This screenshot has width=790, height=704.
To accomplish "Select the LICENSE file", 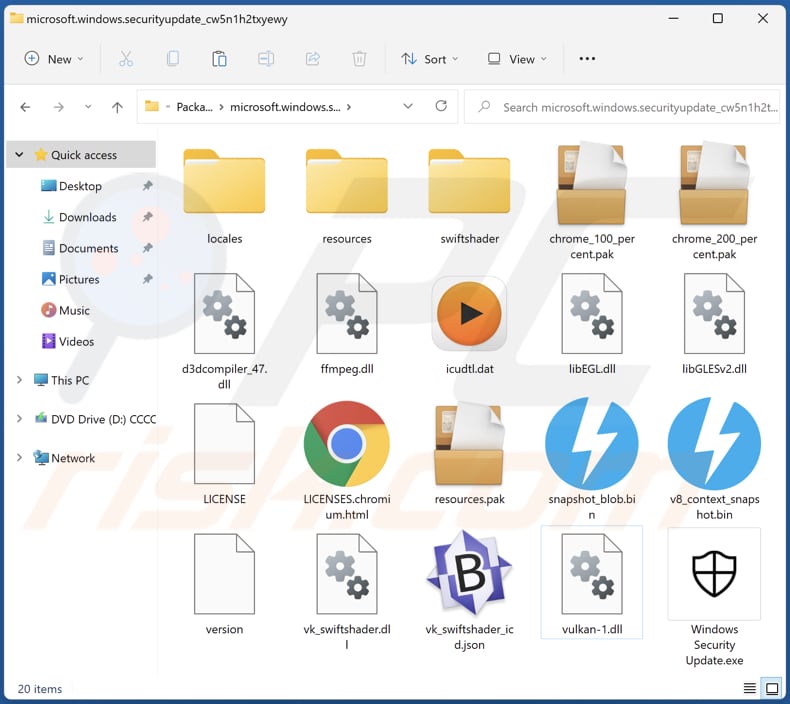I will pos(224,454).
